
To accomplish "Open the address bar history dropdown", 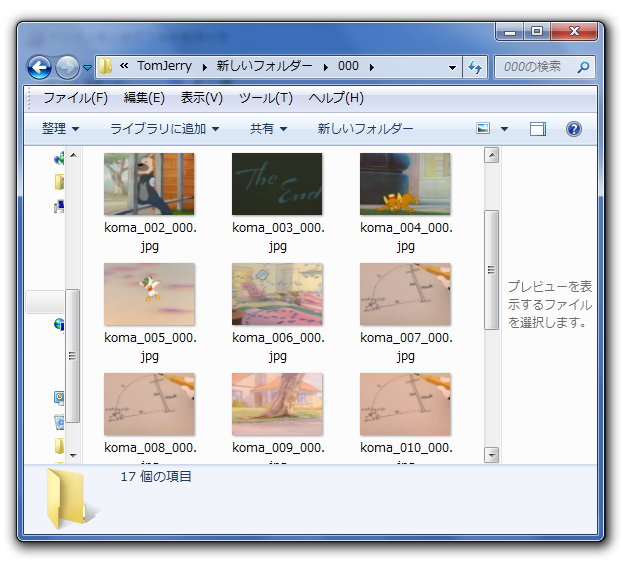I will (452, 67).
